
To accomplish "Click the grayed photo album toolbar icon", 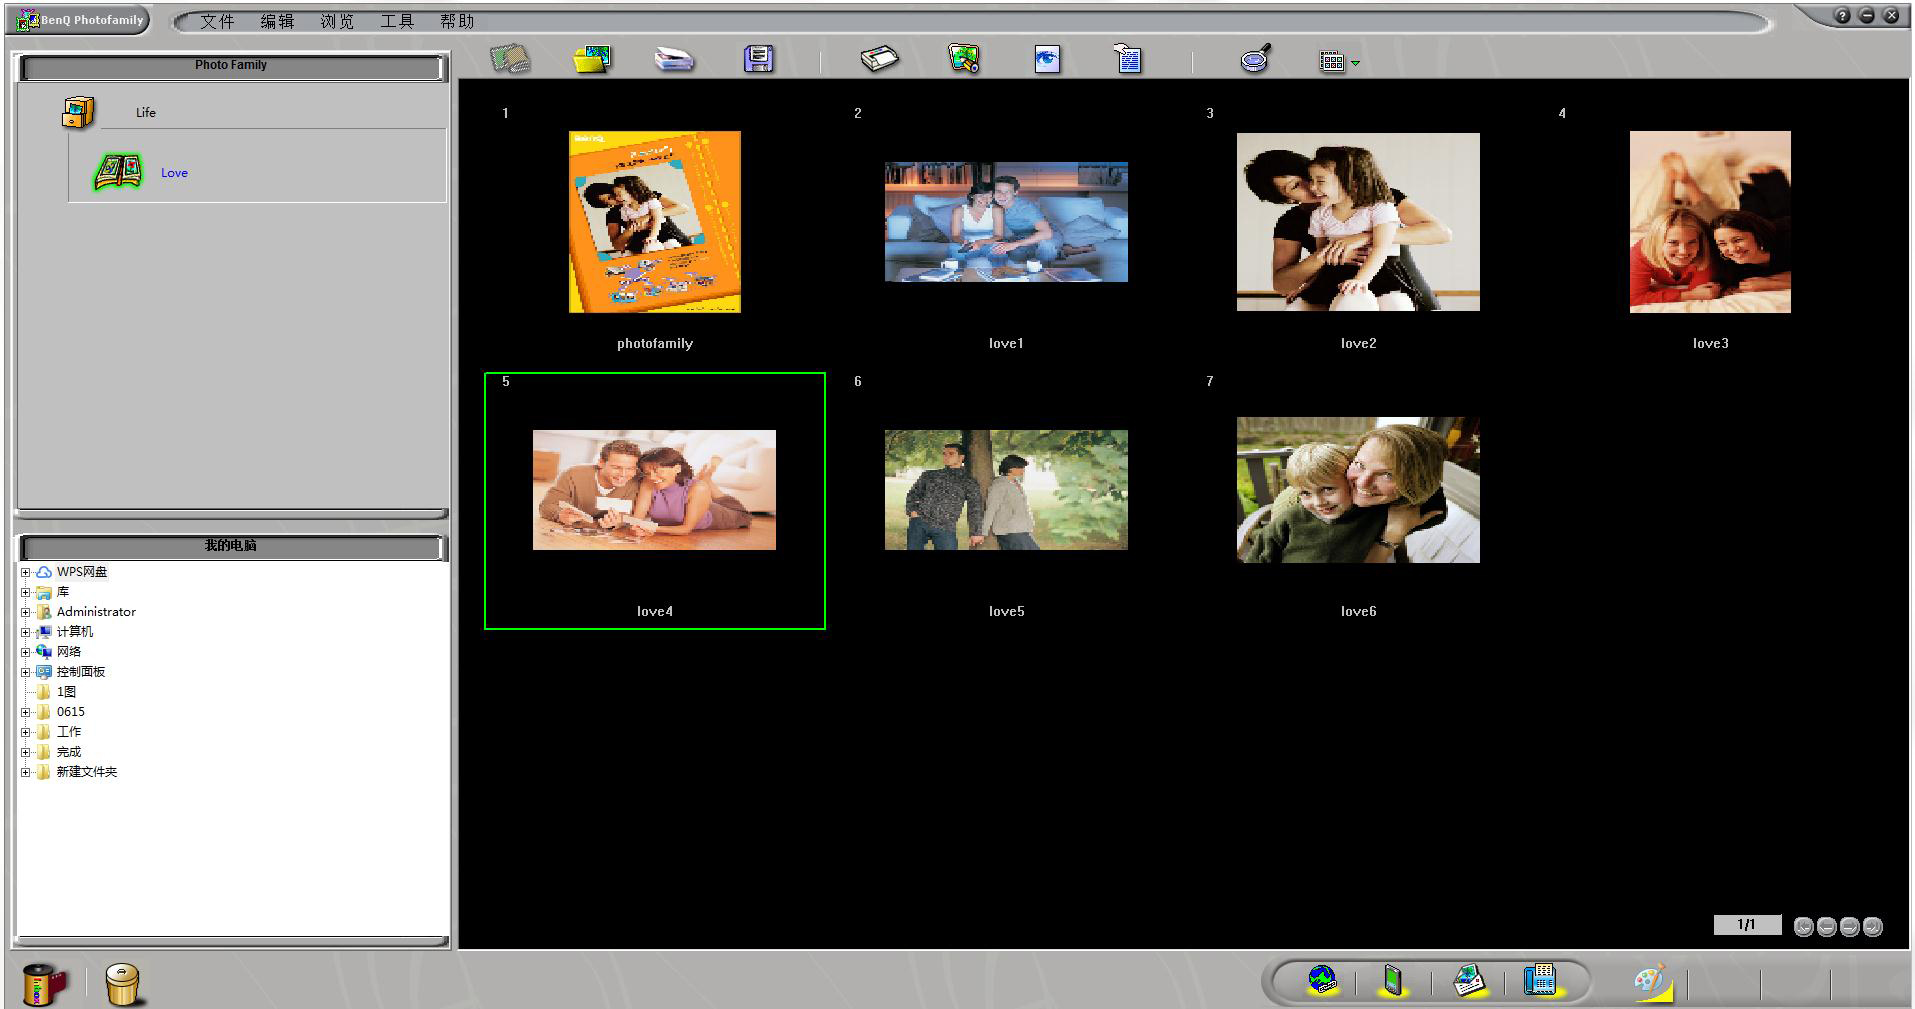I will (510, 59).
